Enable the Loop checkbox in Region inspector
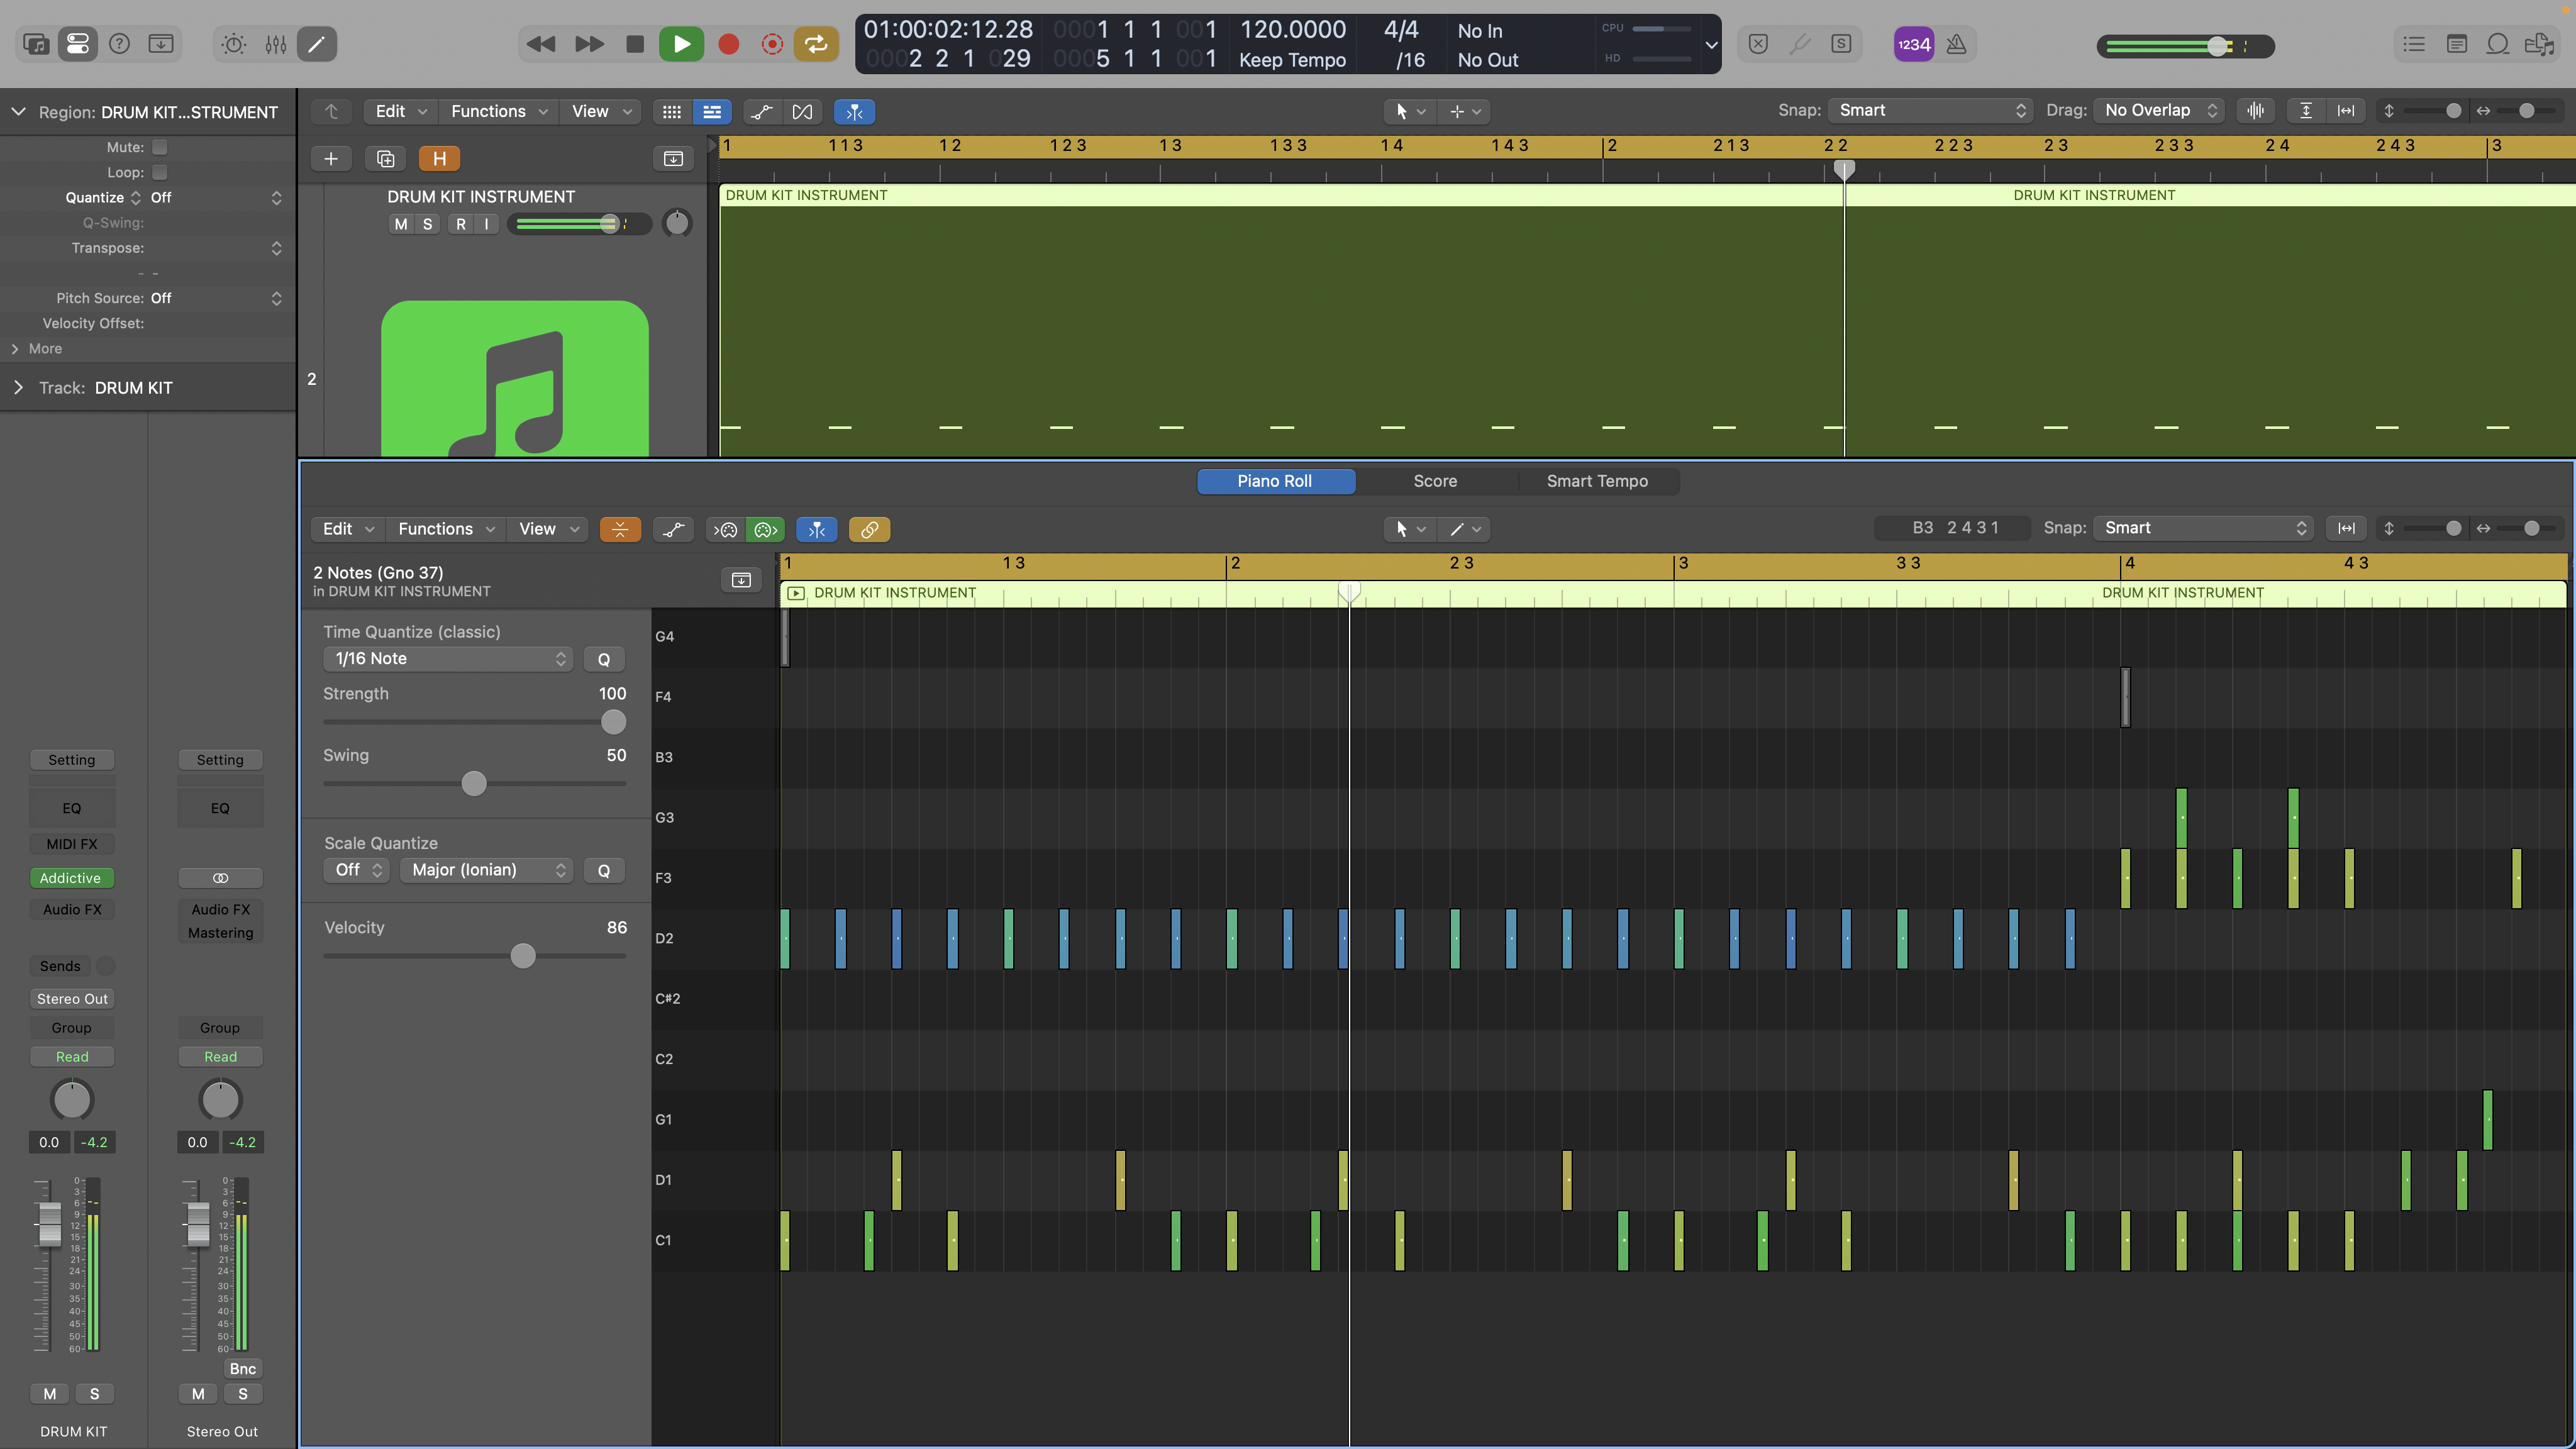The height and width of the screenshot is (1449, 2576). click(159, 172)
